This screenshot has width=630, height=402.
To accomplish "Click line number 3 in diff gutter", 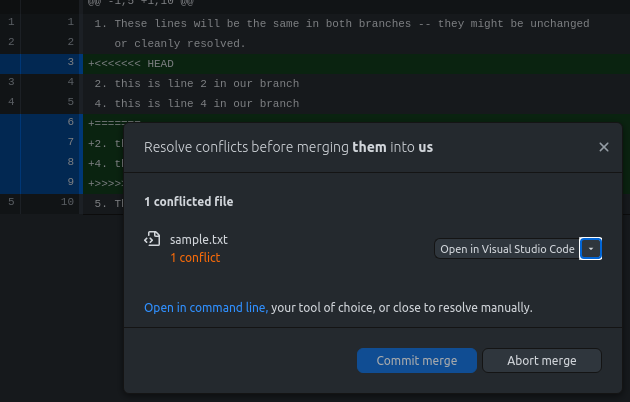I will coord(70,63).
